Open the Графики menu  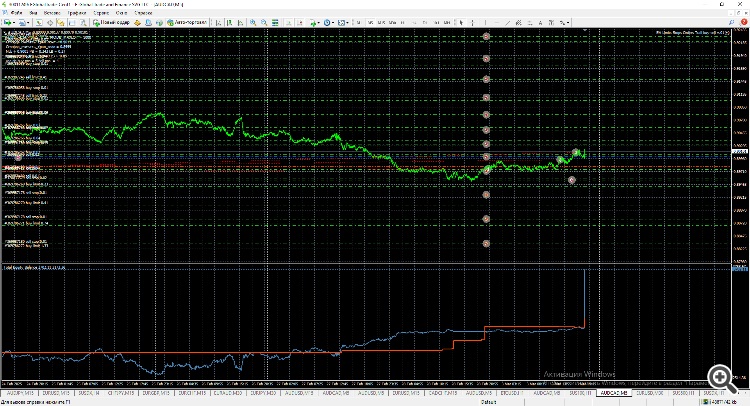click(x=77, y=13)
